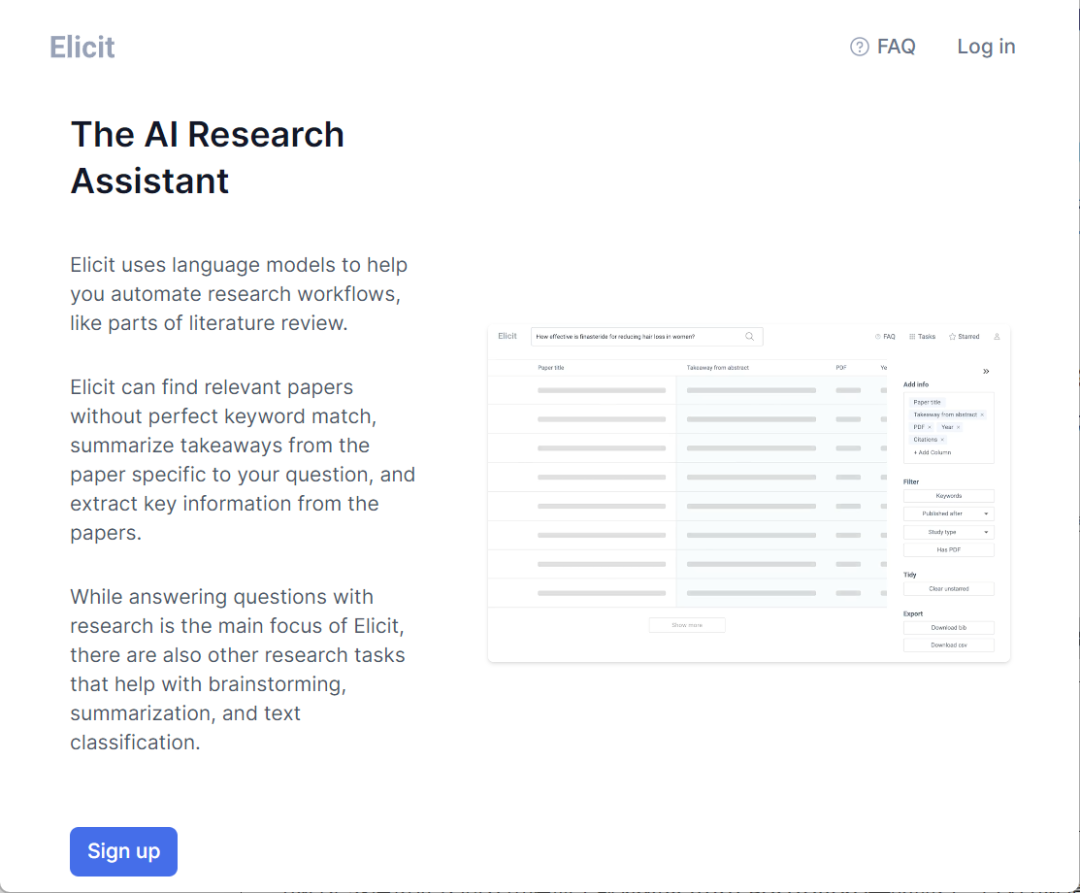
Task: Click the Keywords filter field
Action: pyautogui.click(x=948, y=496)
